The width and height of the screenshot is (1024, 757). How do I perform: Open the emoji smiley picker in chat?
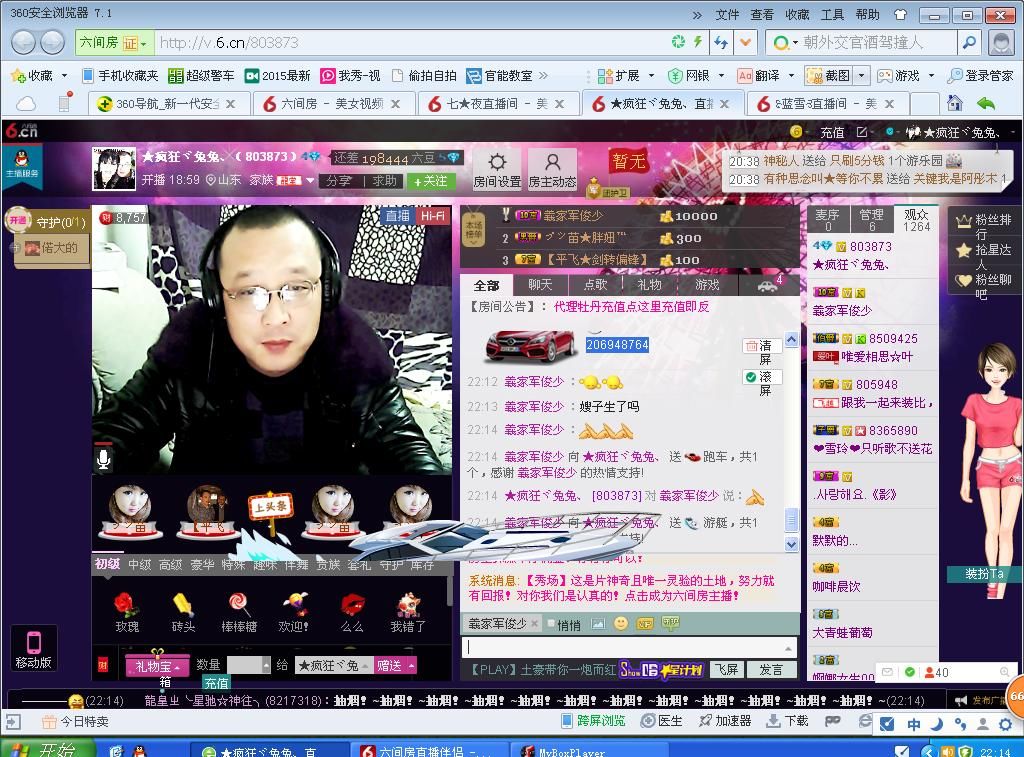[621, 623]
